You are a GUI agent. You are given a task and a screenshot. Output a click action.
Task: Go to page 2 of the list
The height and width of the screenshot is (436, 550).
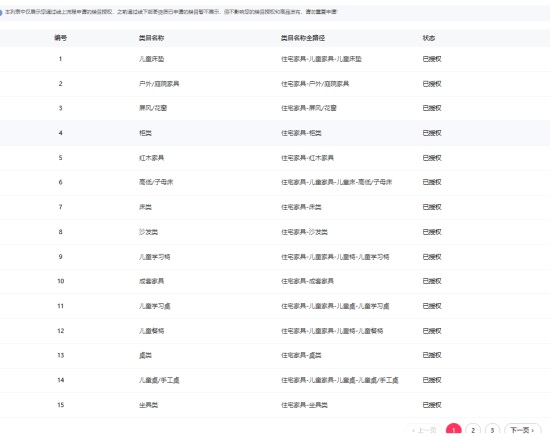click(473, 430)
